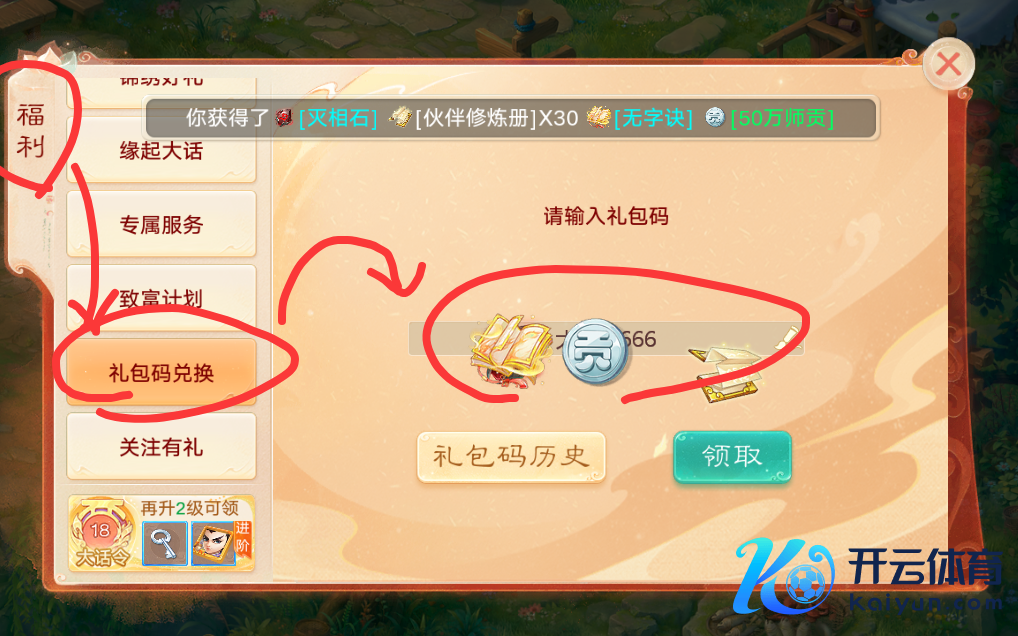
Task: Switch to the 福利 side tab
Action: pos(31,131)
